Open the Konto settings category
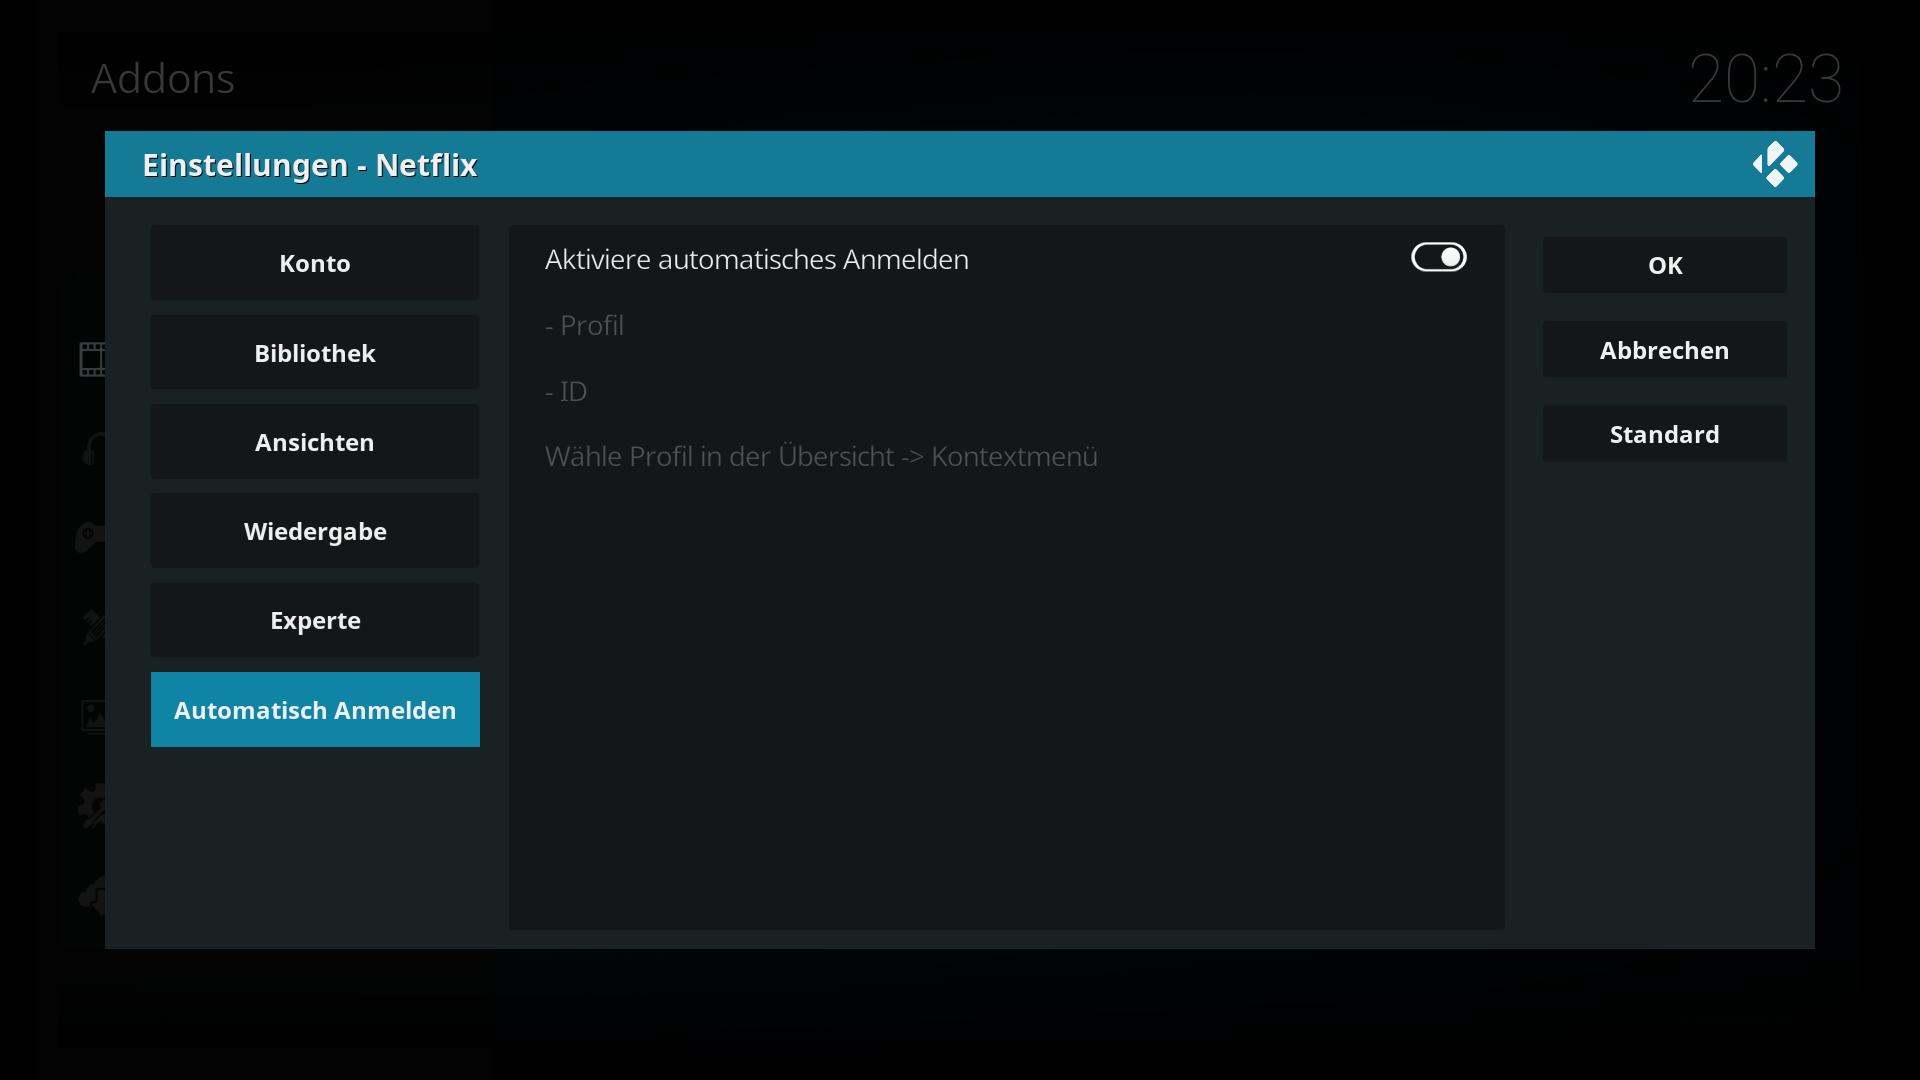Image resolution: width=1920 pixels, height=1080 pixels. (315, 263)
